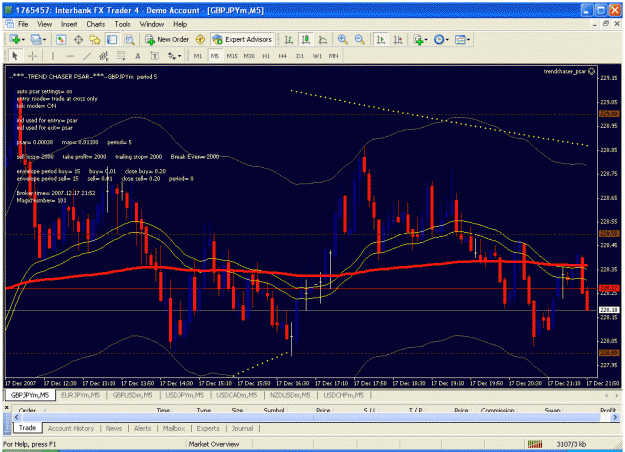625x452 pixels.
Task: Switch chart to line chart icon
Action: 323,39
